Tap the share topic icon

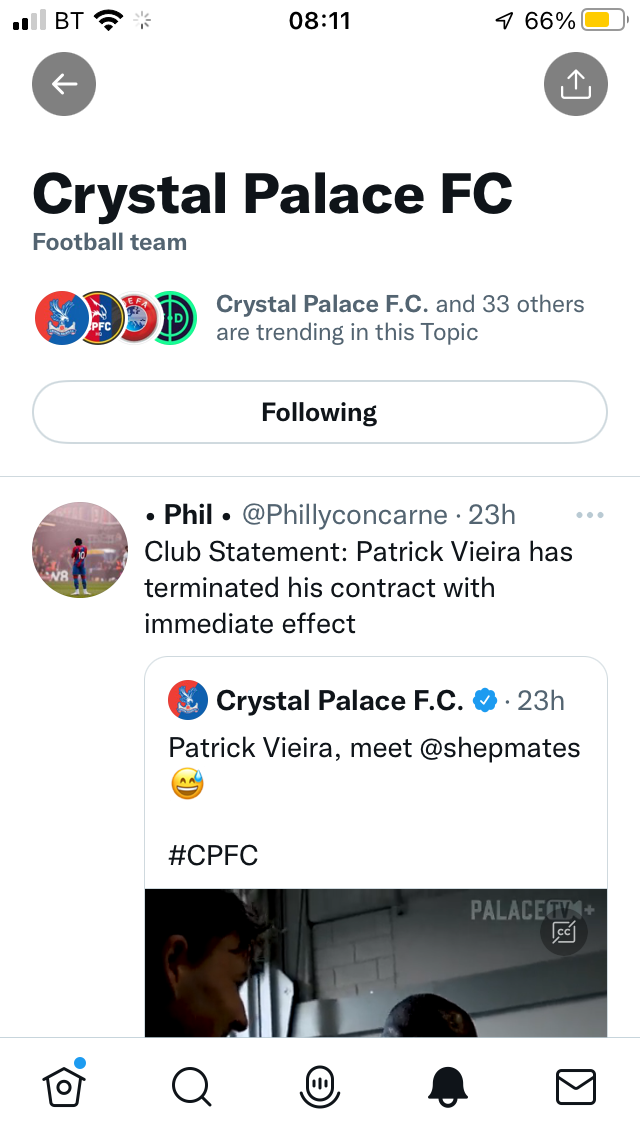coord(575,84)
